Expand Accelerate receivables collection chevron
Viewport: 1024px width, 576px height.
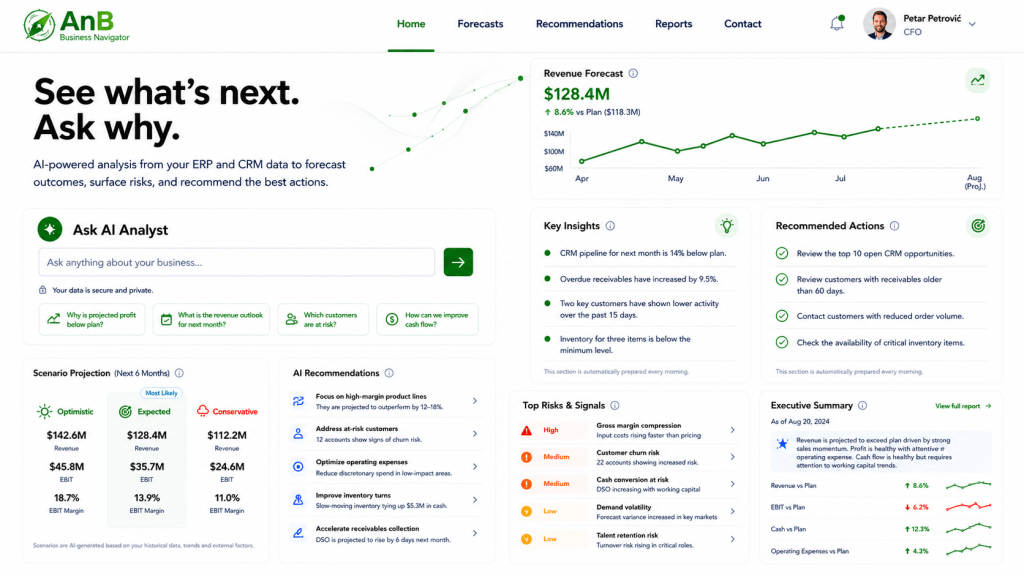(x=475, y=534)
